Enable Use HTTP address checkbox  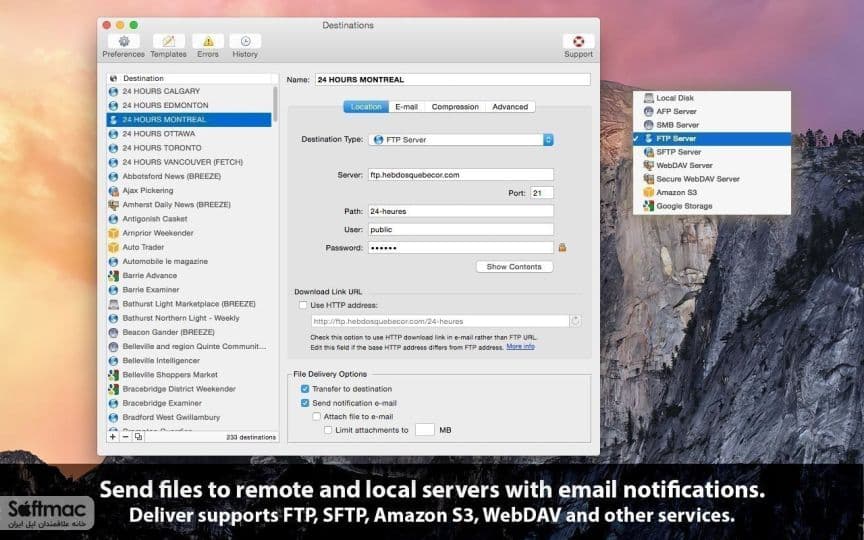pos(303,305)
